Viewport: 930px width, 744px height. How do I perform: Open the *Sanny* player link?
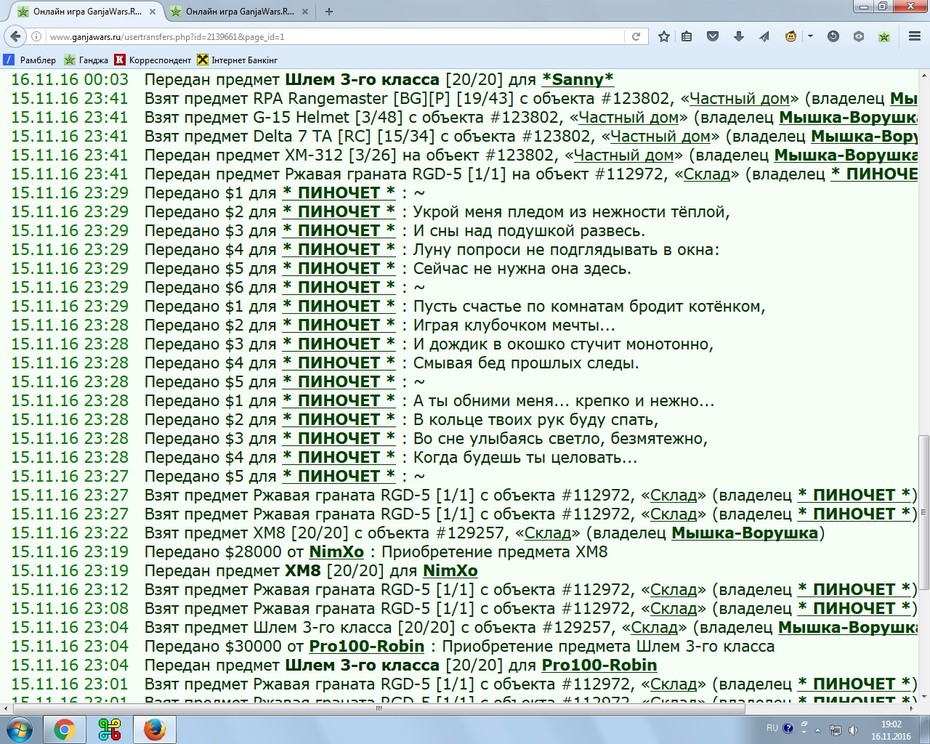coord(577,80)
